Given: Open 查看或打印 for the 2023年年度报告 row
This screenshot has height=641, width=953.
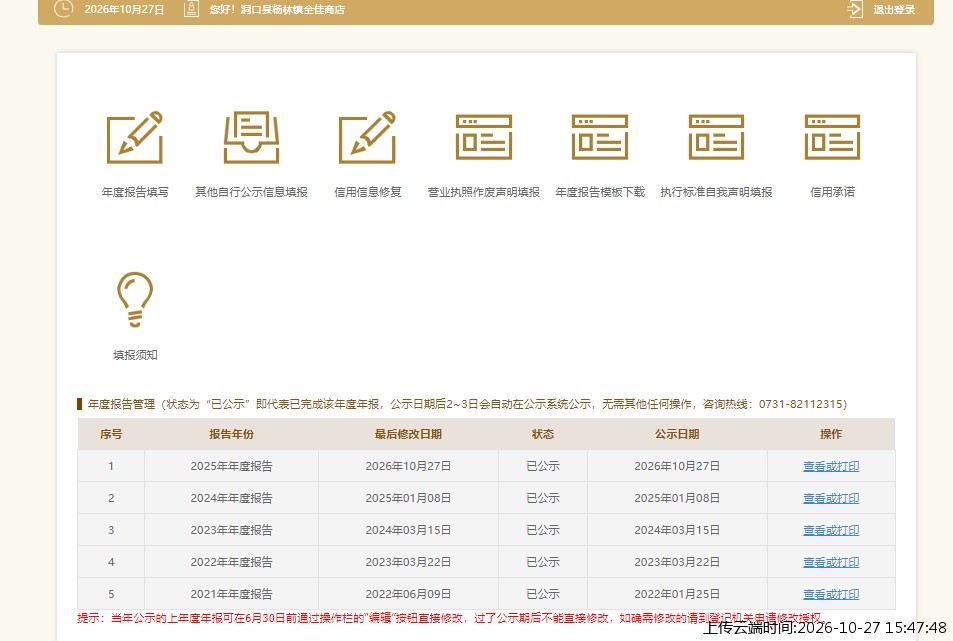Looking at the screenshot, I should (831, 530).
